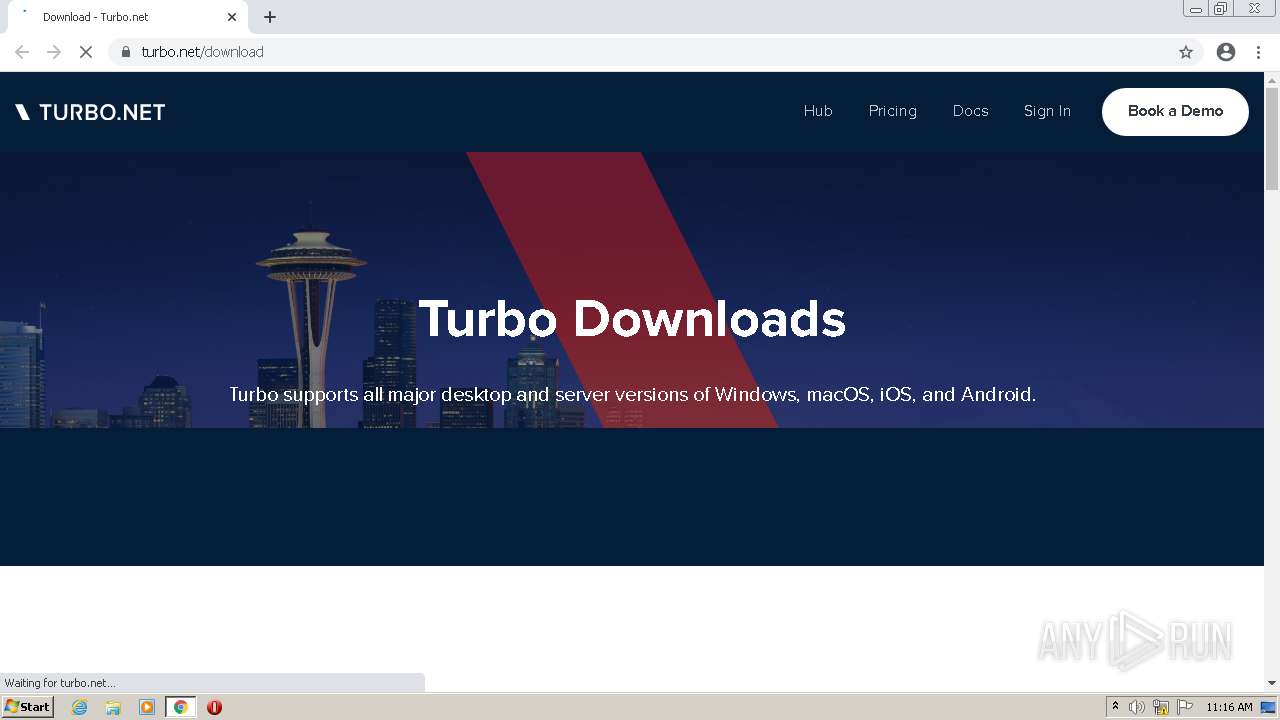Open the Chrome profile avatar

point(1226,52)
